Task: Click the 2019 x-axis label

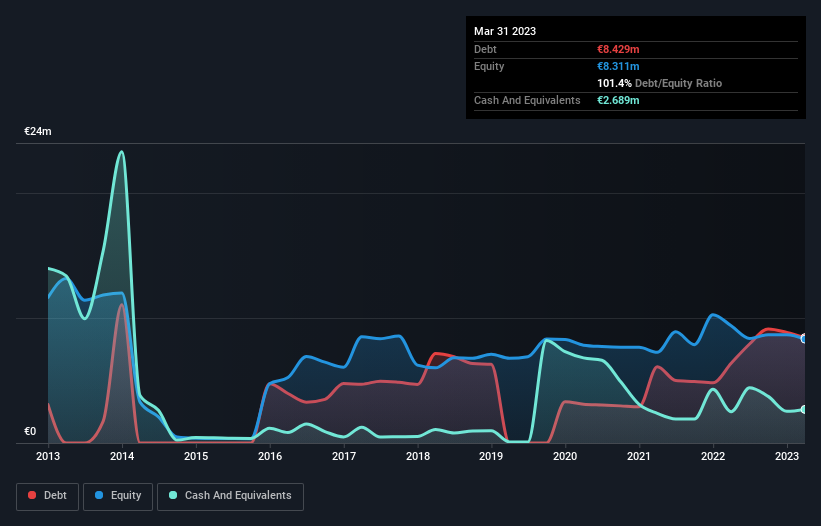Action: click(491, 456)
